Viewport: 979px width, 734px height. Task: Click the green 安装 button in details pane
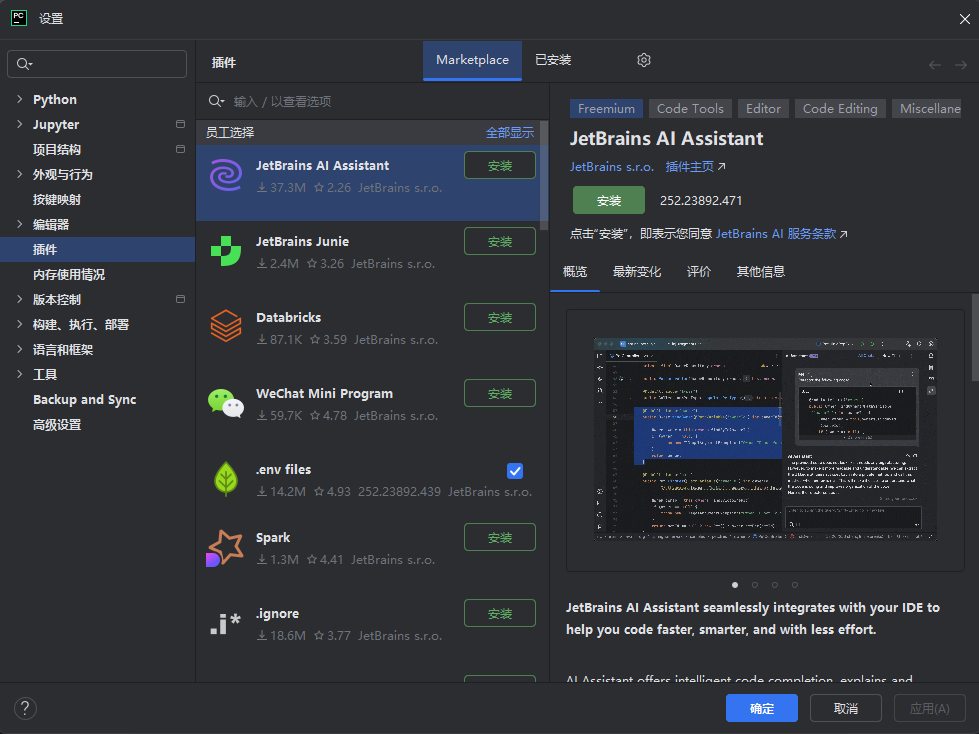(x=609, y=200)
